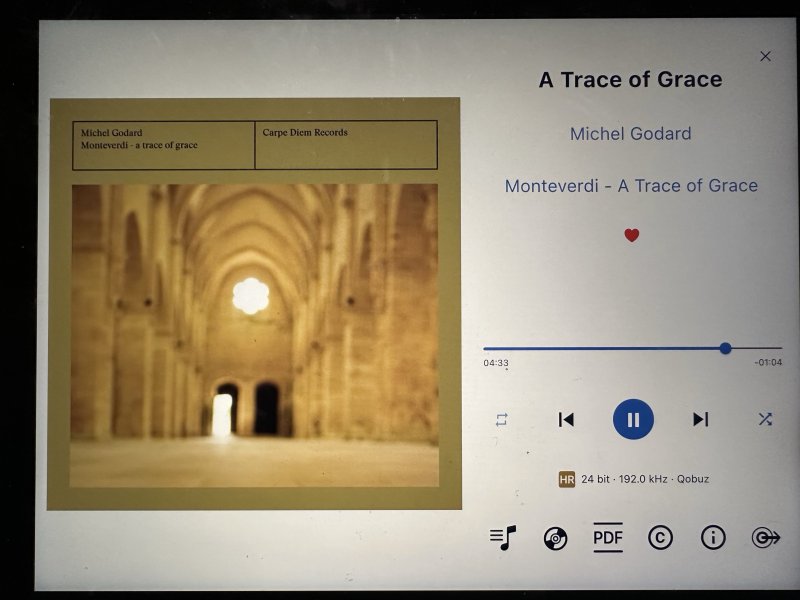Open the PDF booklet
Viewport: 800px width, 600px height.
[x=608, y=537]
